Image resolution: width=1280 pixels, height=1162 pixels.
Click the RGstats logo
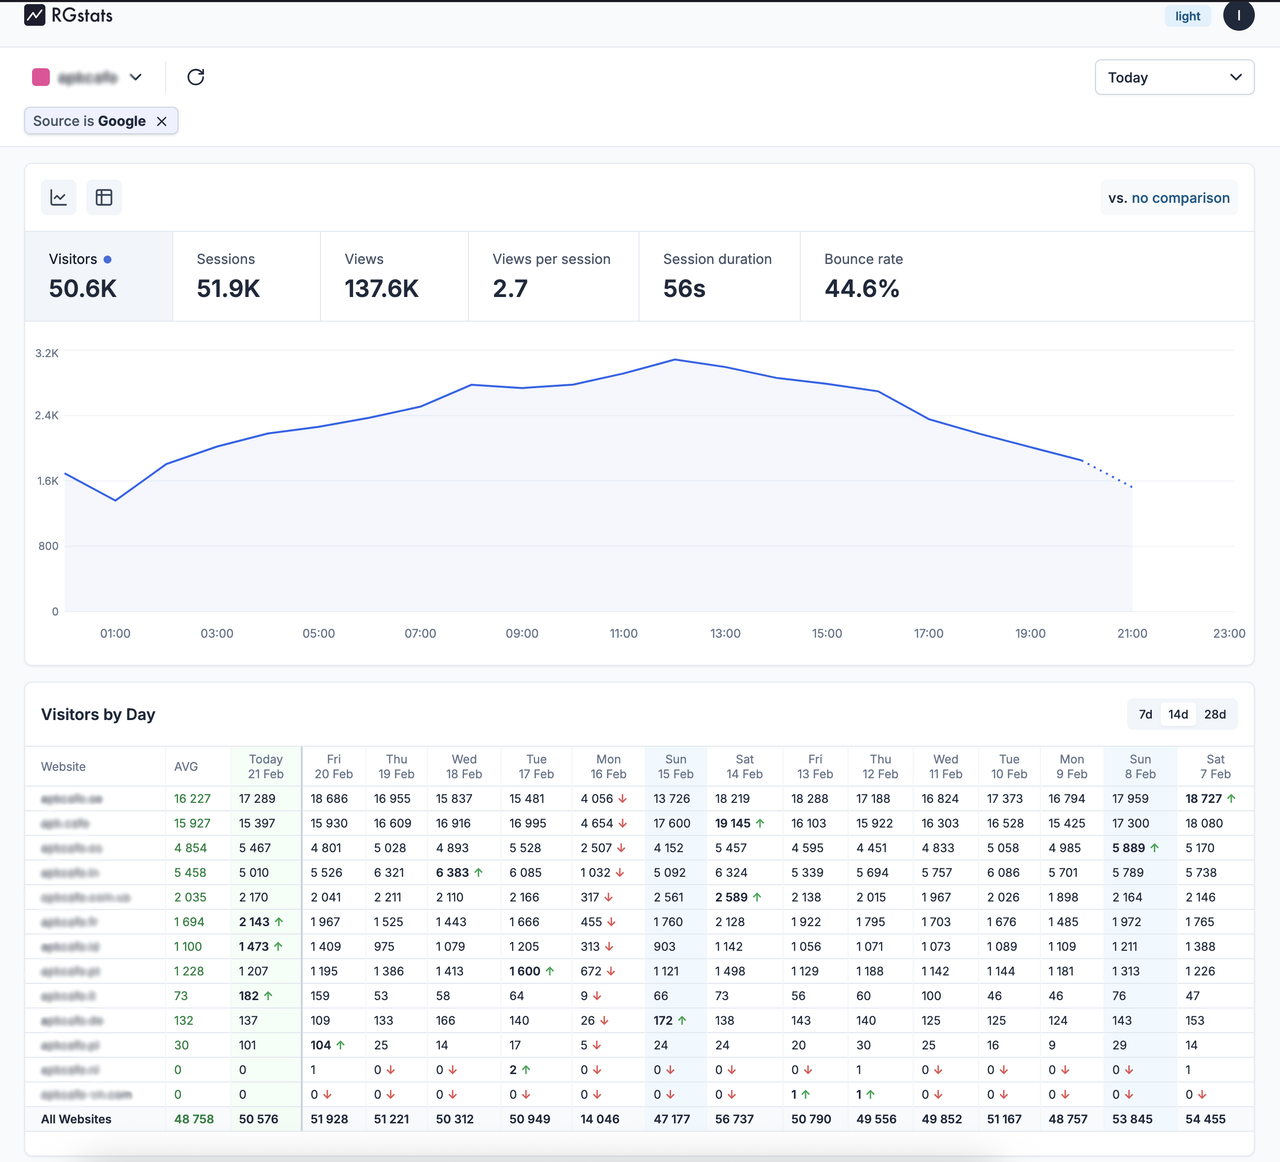pos(67,15)
